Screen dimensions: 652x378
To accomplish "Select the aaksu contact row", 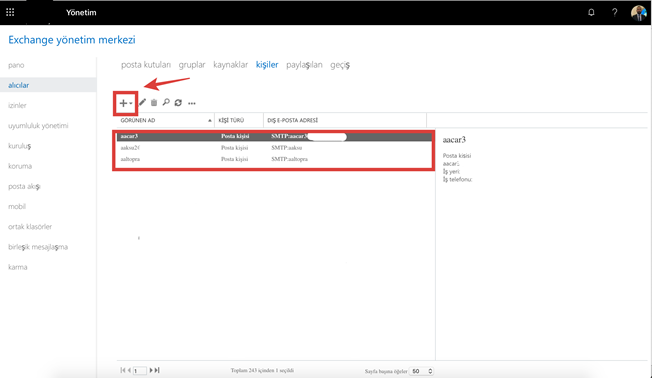I will (274, 148).
